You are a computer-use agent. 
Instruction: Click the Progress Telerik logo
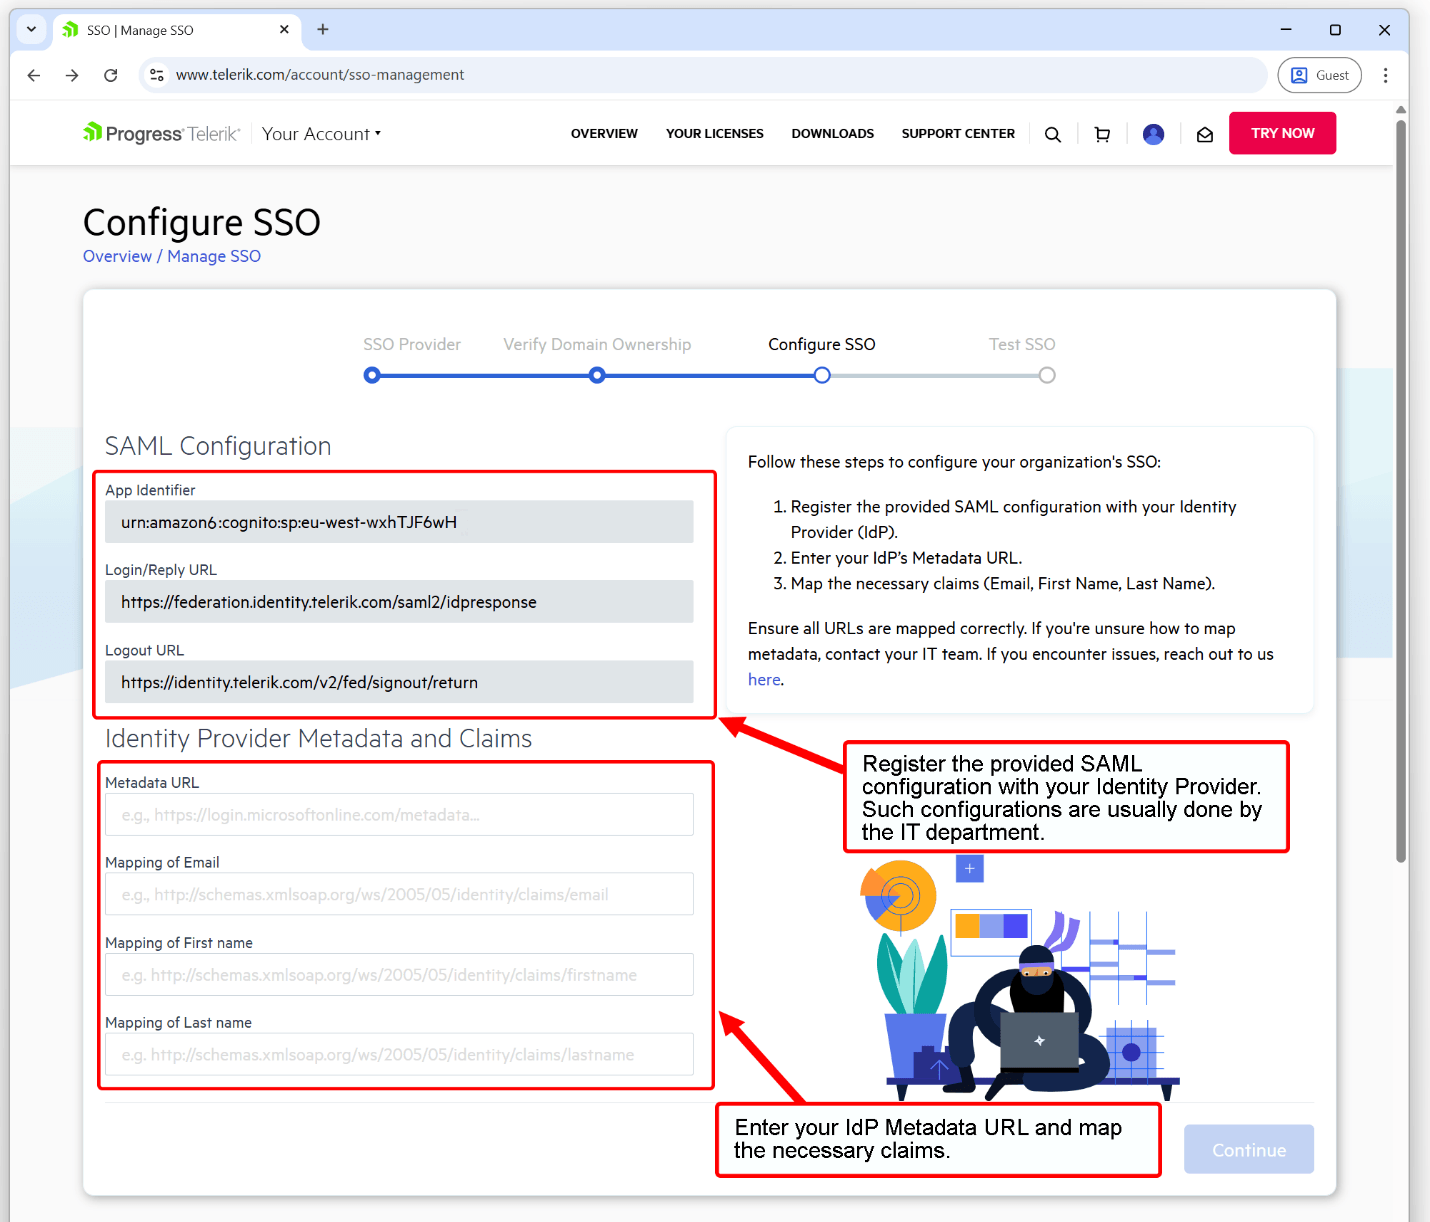162,133
